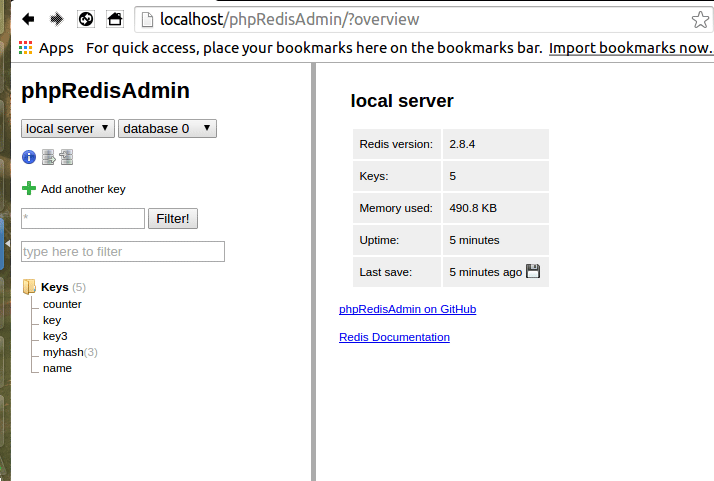Screen dimensions: 714x481
Task: Click the export database icon
Action: 48,157
